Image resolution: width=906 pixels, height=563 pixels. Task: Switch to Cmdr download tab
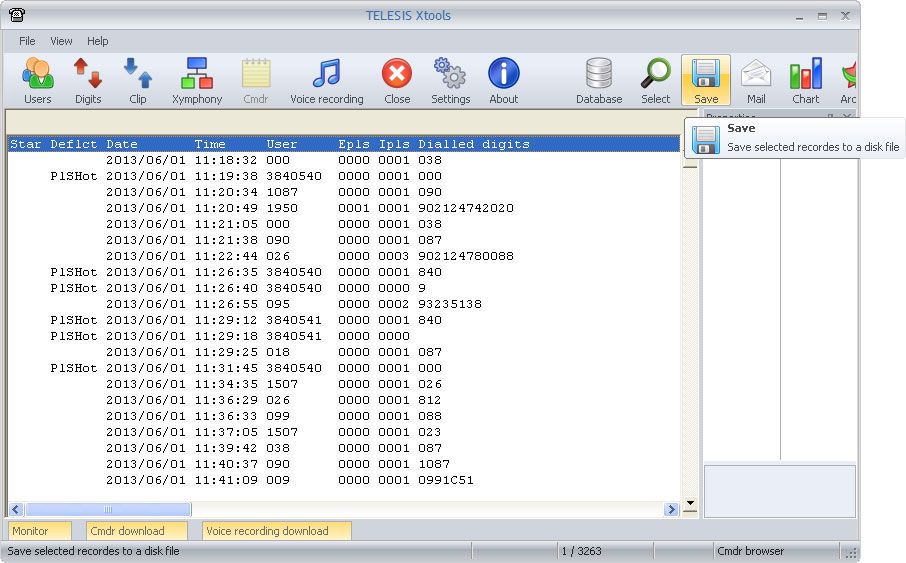[x=125, y=531]
